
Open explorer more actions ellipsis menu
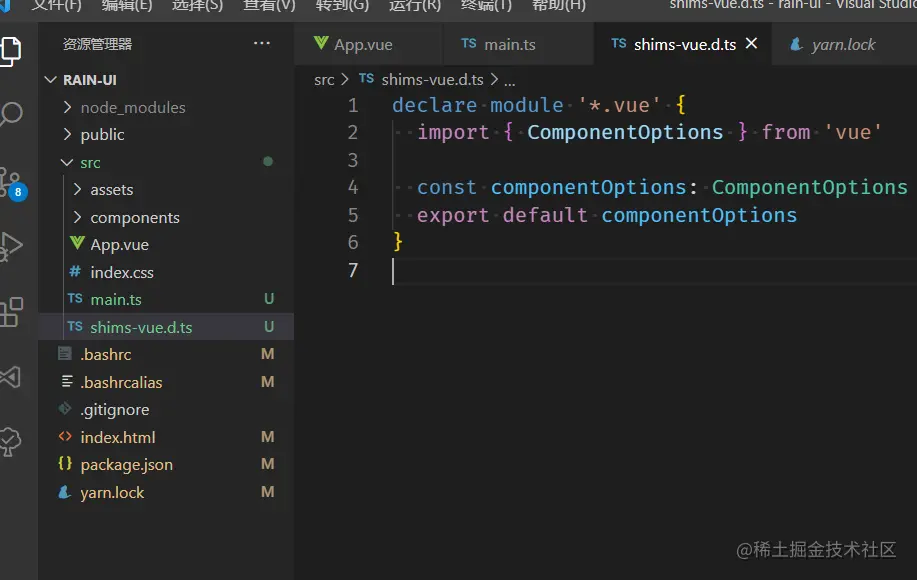coord(262,44)
